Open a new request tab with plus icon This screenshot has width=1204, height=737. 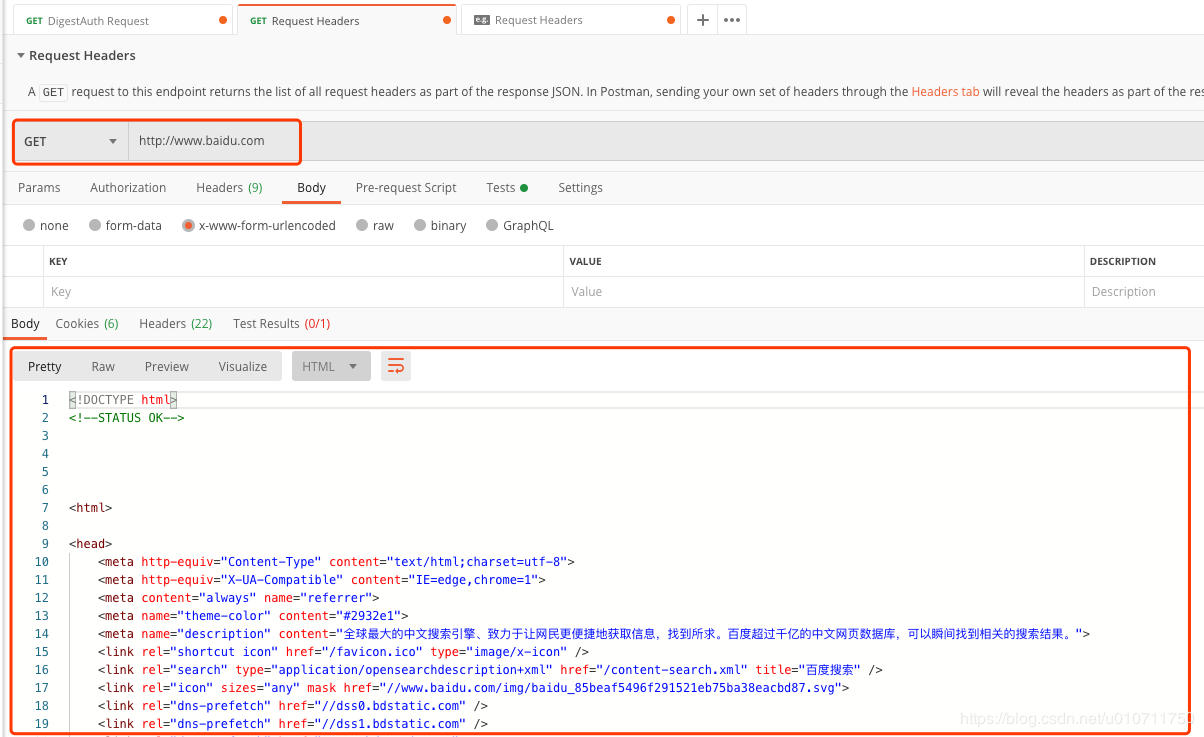coord(703,20)
